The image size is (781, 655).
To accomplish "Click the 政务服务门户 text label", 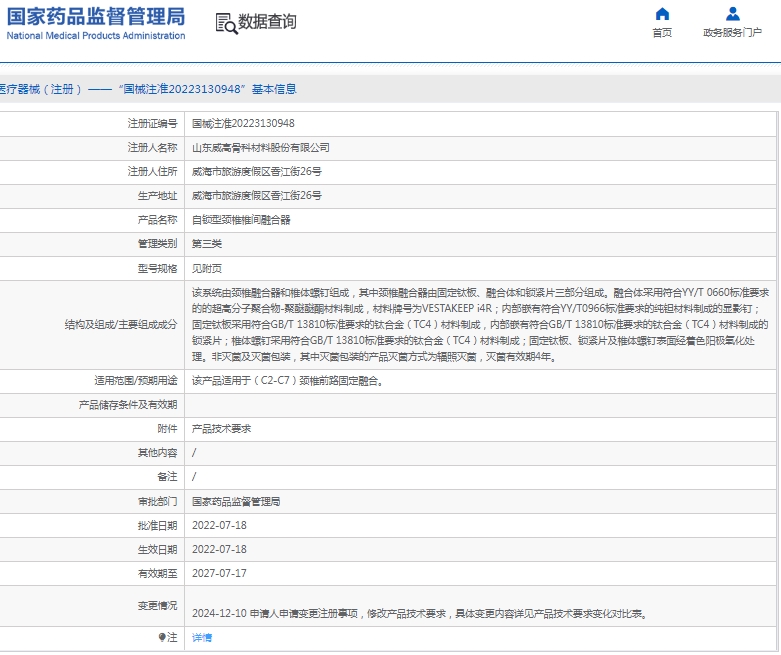I will [732, 33].
